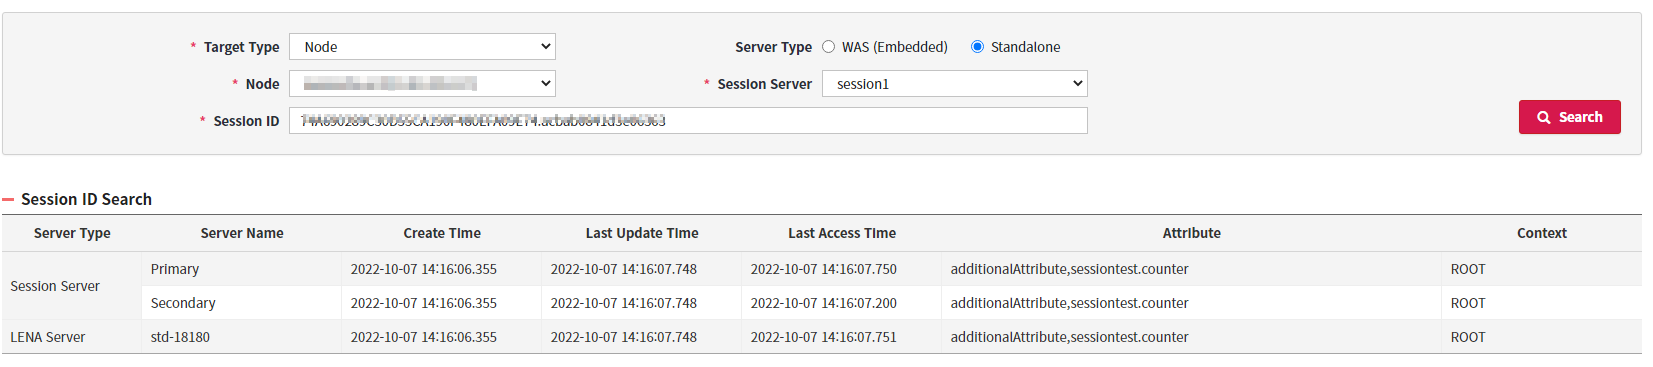Viewport: 1653px width, 367px height.
Task: Click the Server Type column header
Action: click(72, 233)
